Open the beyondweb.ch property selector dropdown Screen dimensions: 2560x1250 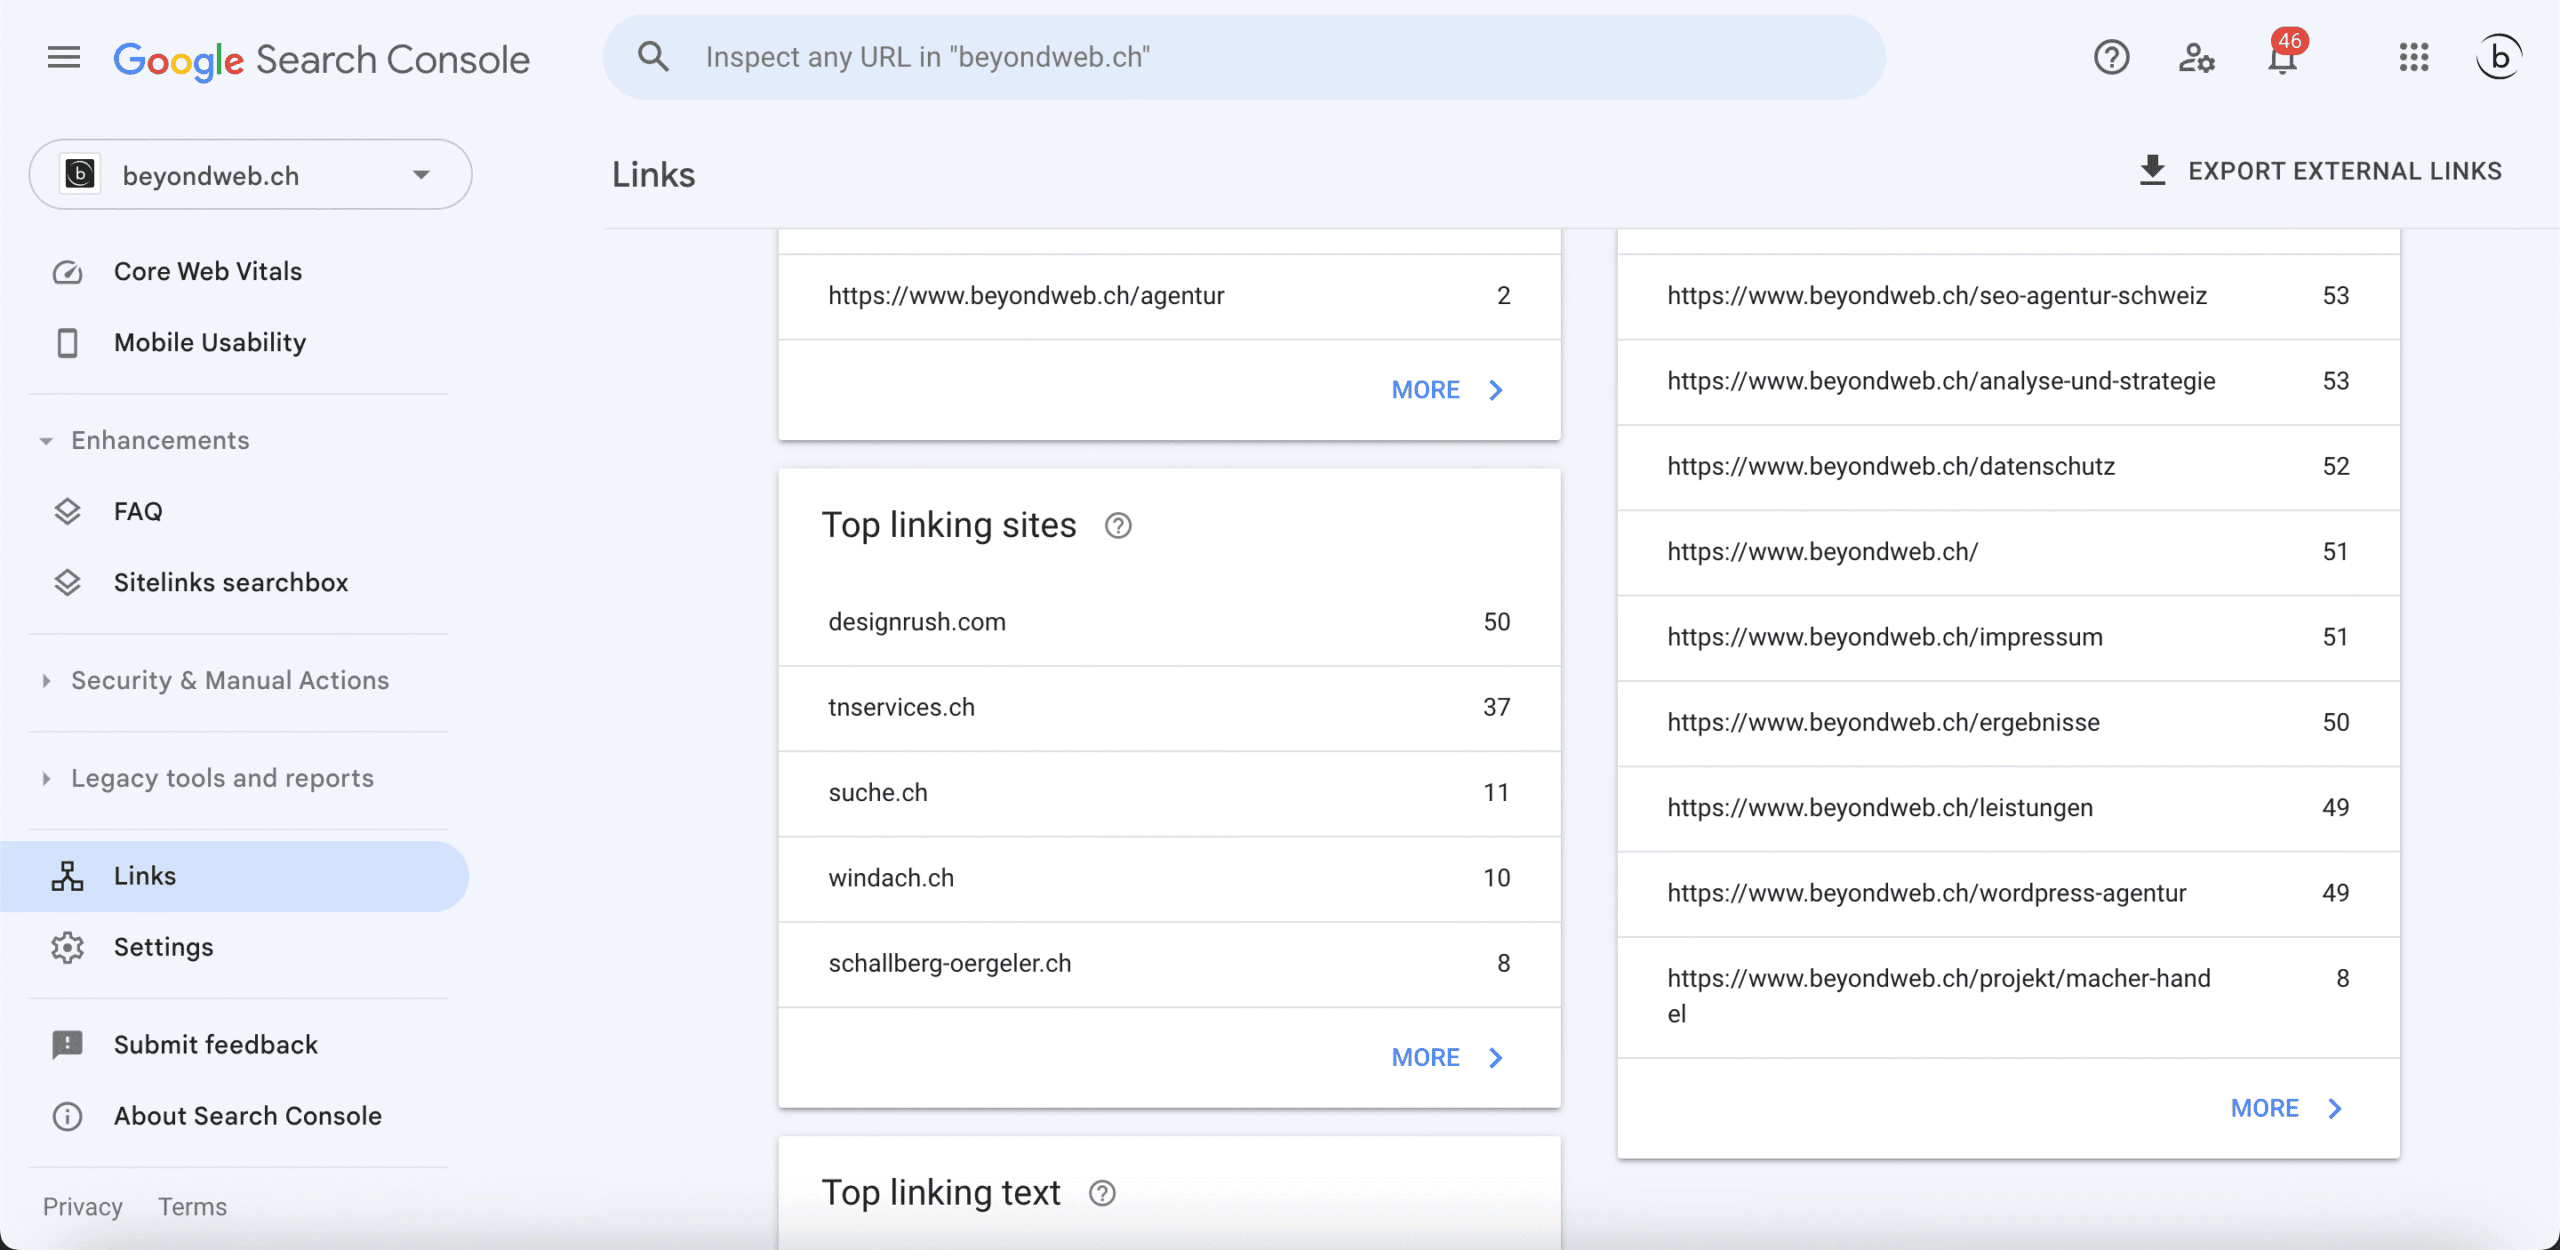(x=250, y=174)
